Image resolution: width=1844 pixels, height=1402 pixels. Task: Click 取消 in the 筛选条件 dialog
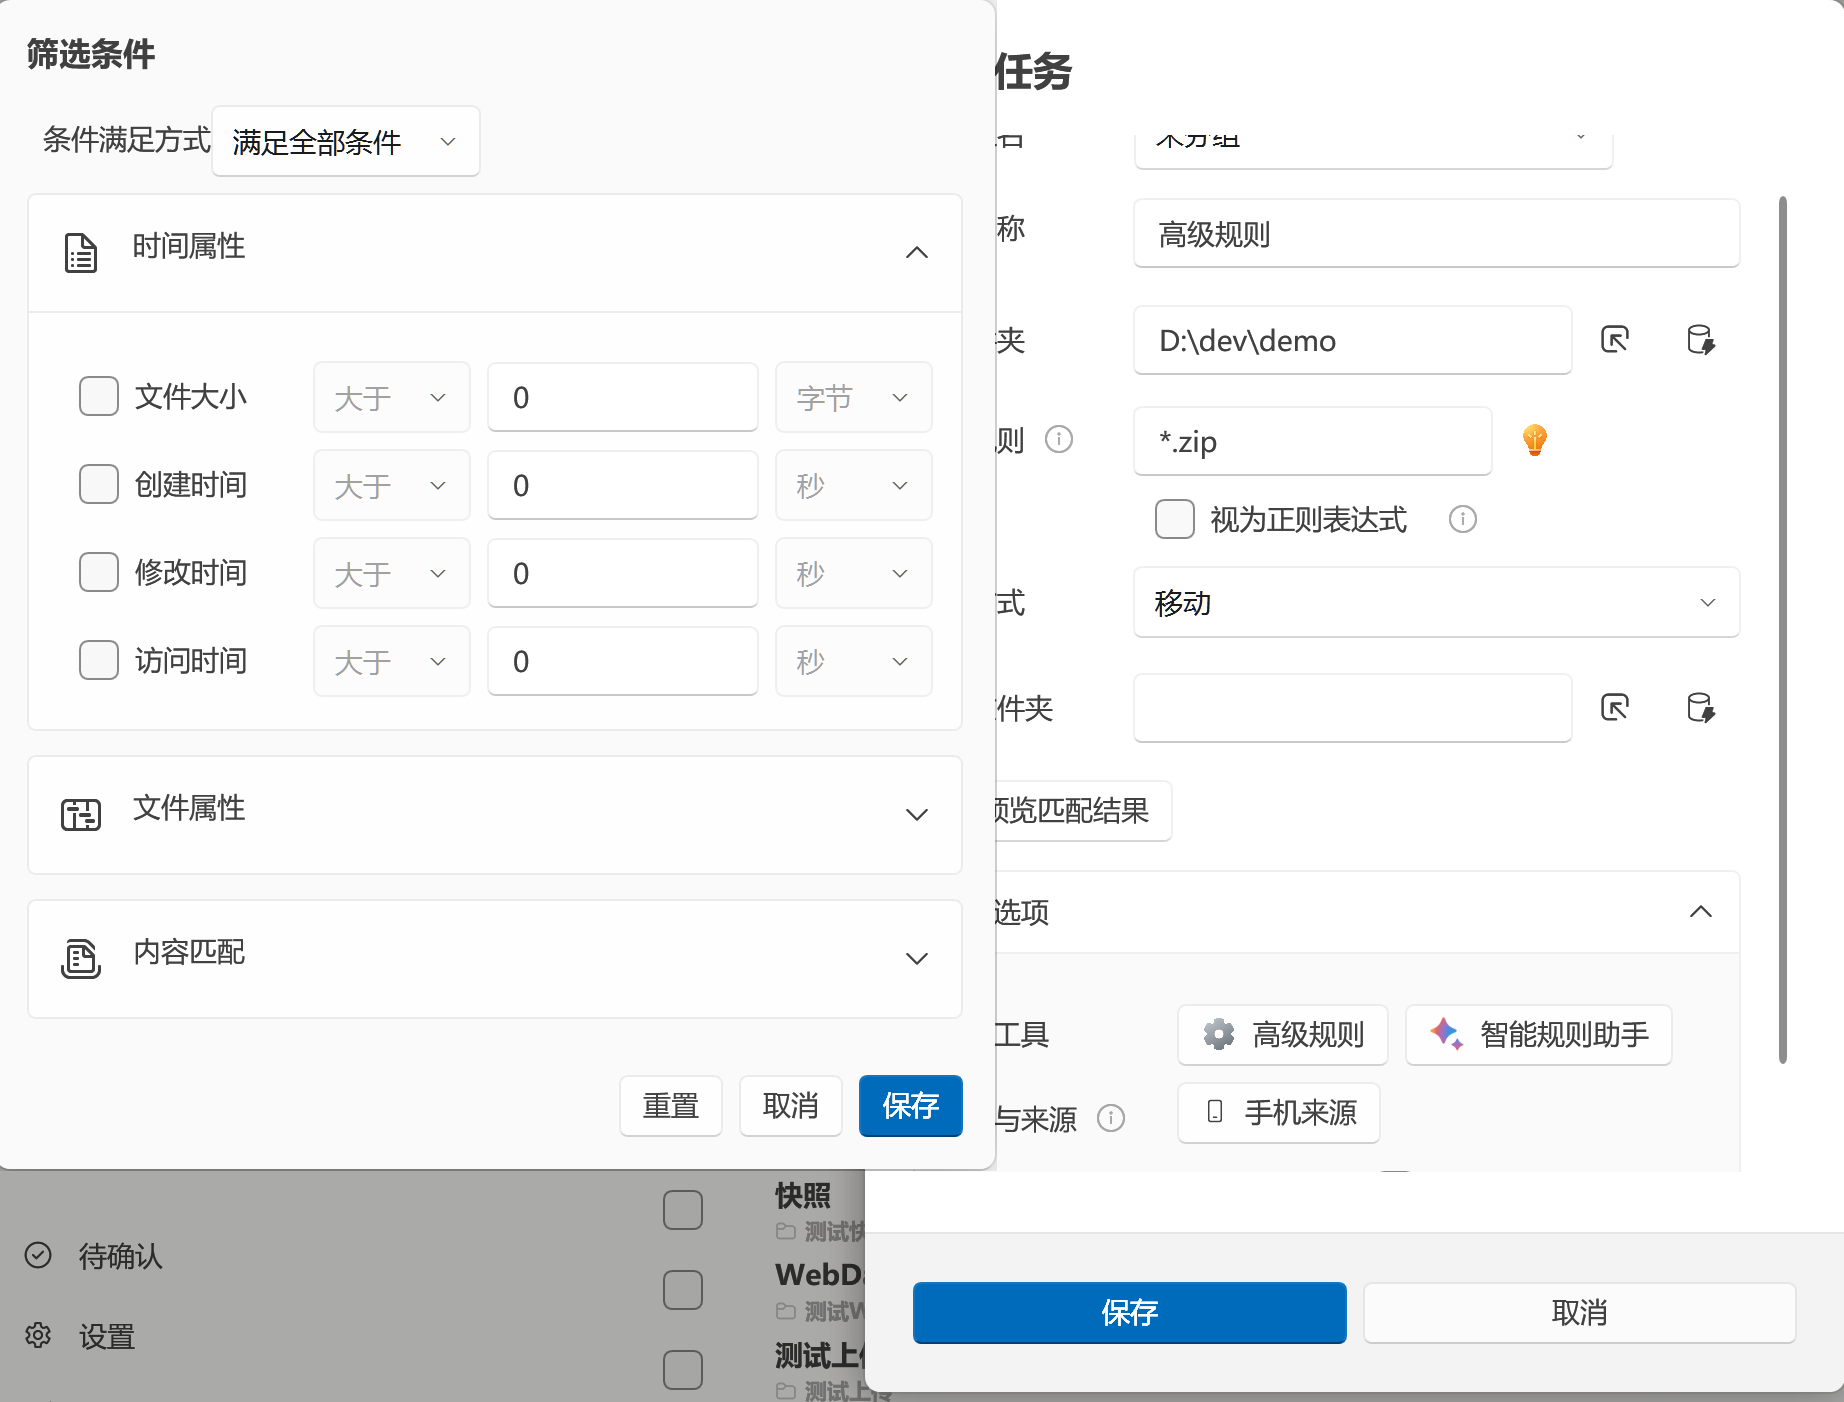click(x=791, y=1106)
